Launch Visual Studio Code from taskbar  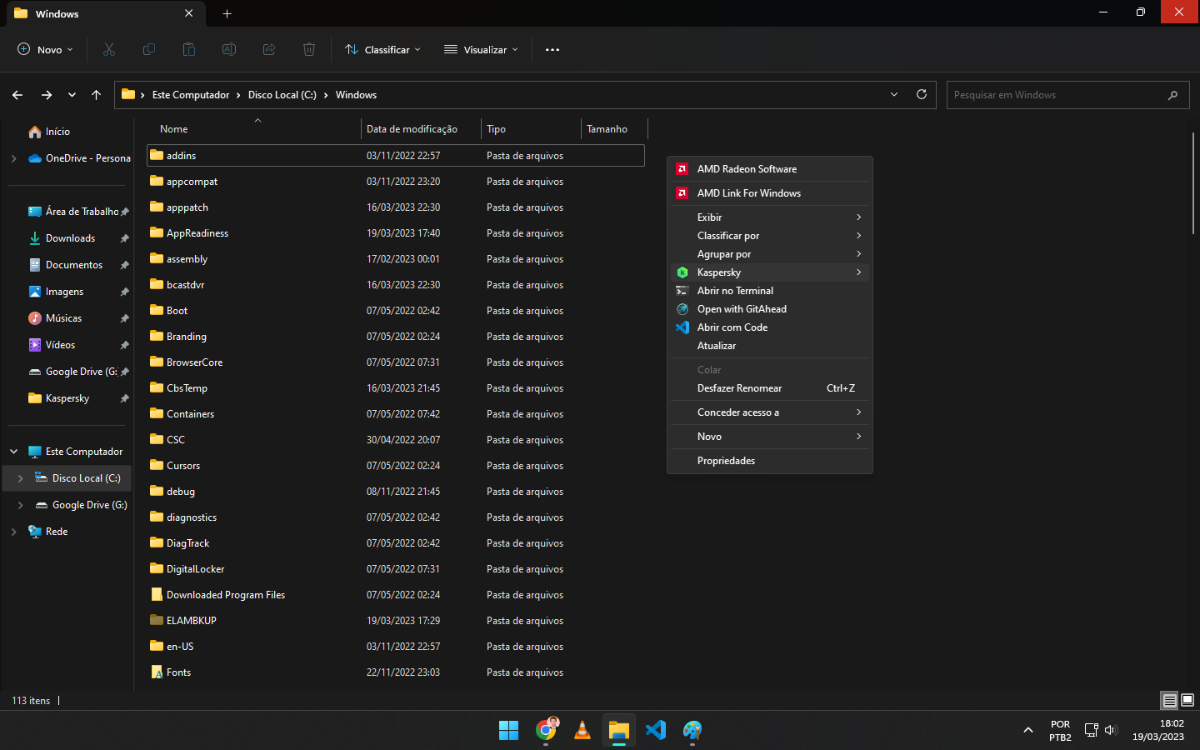click(x=655, y=730)
